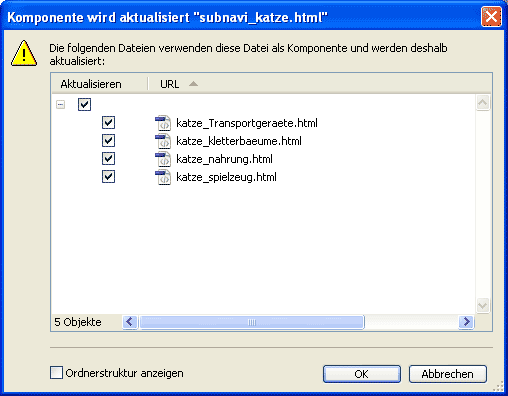Image resolution: width=508 pixels, height=396 pixels.
Task: Select the katze_kletterbaeume.html filename text
Action: tap(239, 141)
